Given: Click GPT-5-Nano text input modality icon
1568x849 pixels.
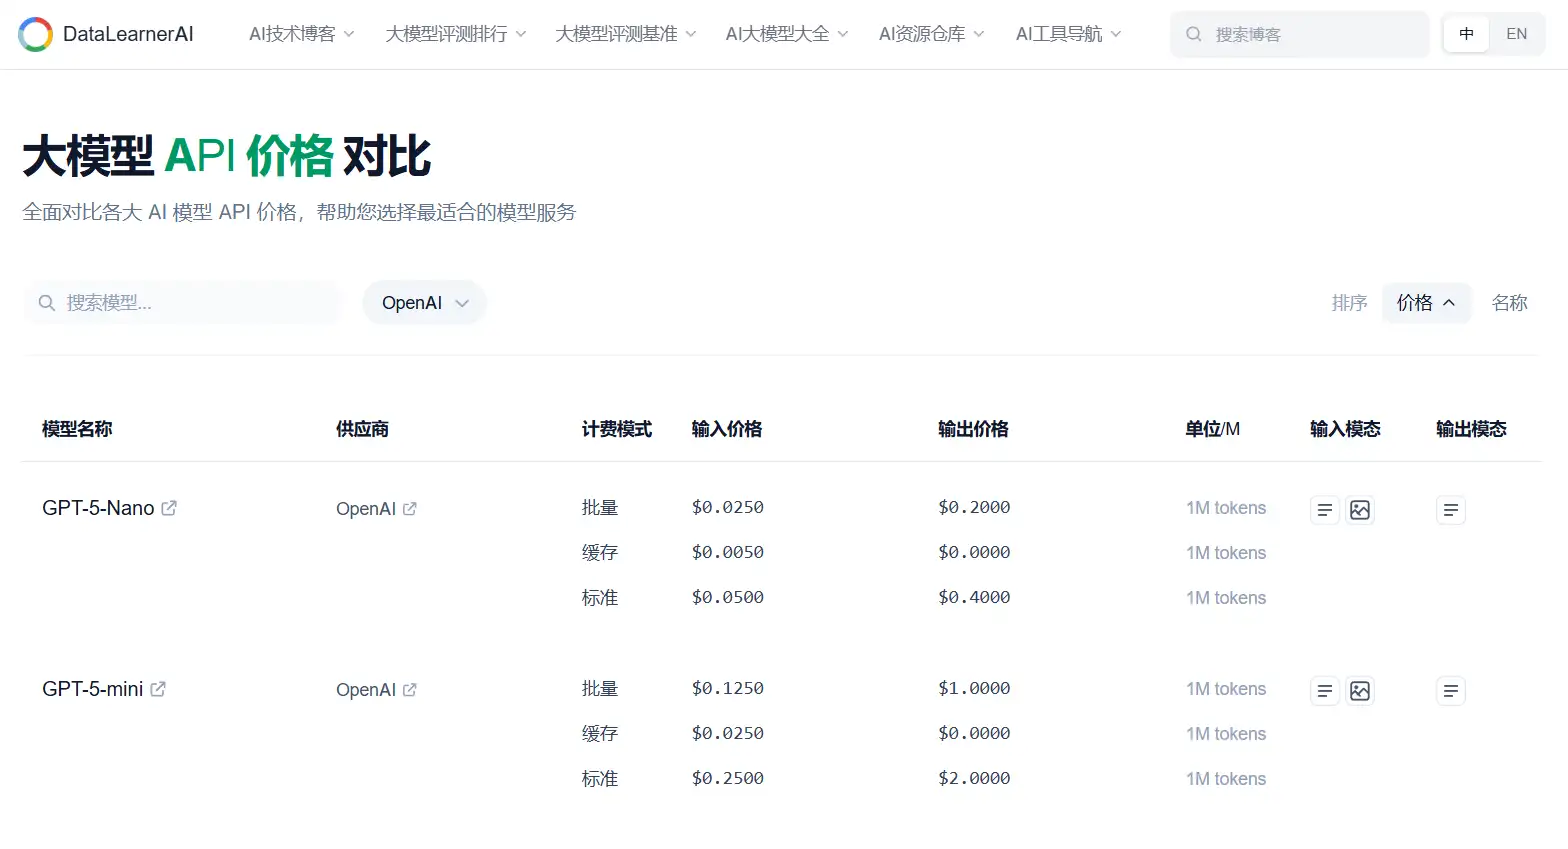Looking at the screenshot, I should [1325, 510].
